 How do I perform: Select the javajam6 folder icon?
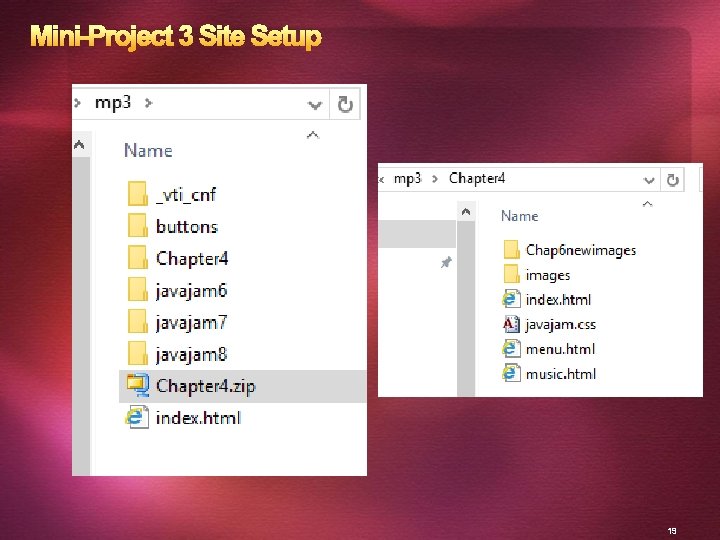pos(138,290)
